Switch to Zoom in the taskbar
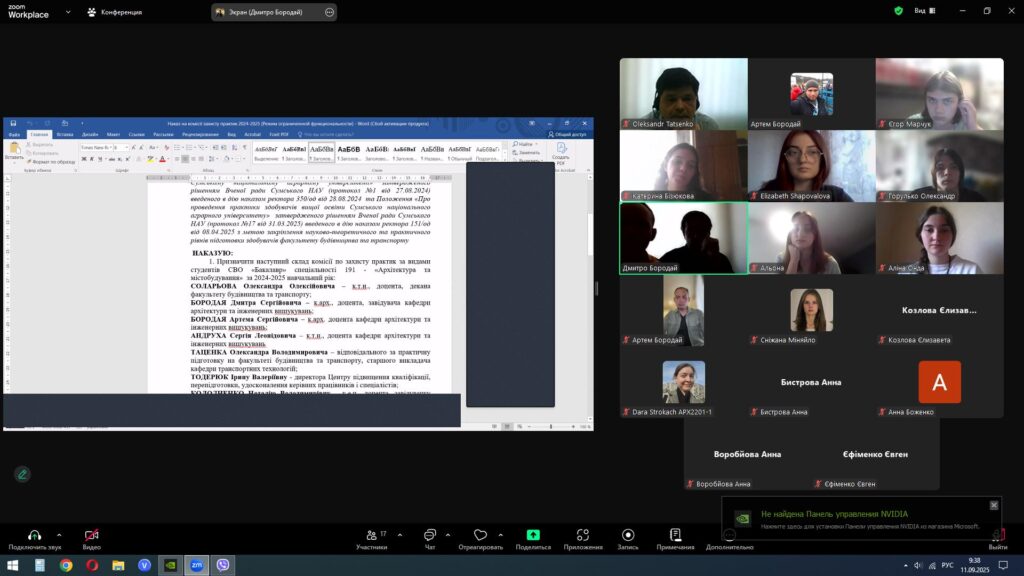The height and width of the screenshot is (576, 1024). 197,565
